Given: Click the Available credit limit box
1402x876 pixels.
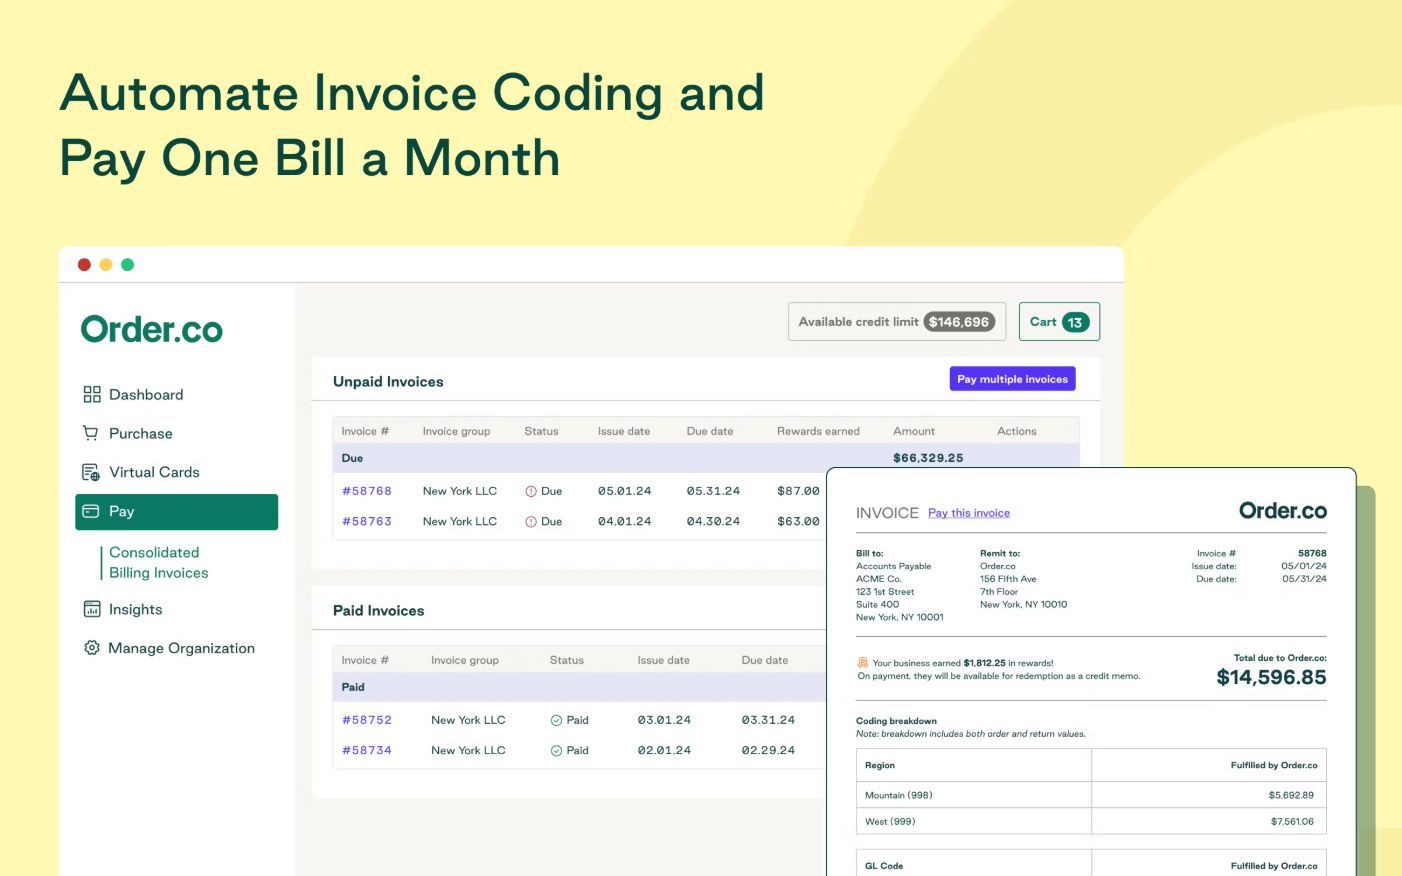Looking at the screenshot, I should (897, 322).
